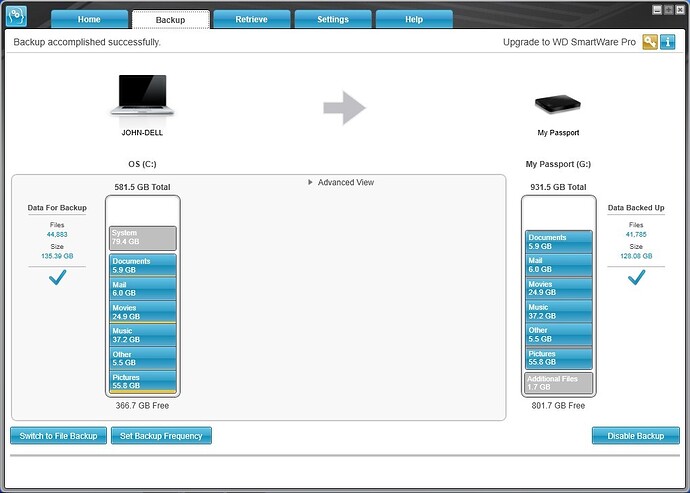Click the OS (C:) drive label
Image resolution: width=690 pixels, height=493 pixels.
tap(142, 164)
